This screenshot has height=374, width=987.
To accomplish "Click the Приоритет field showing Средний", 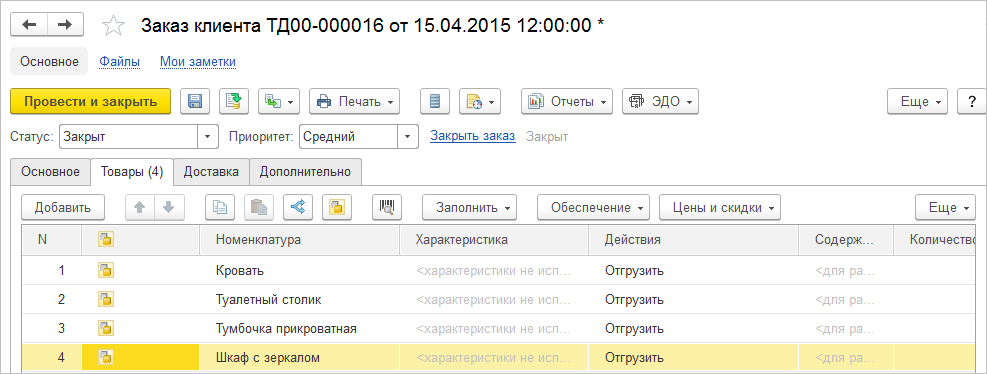I will coord(349,137).
